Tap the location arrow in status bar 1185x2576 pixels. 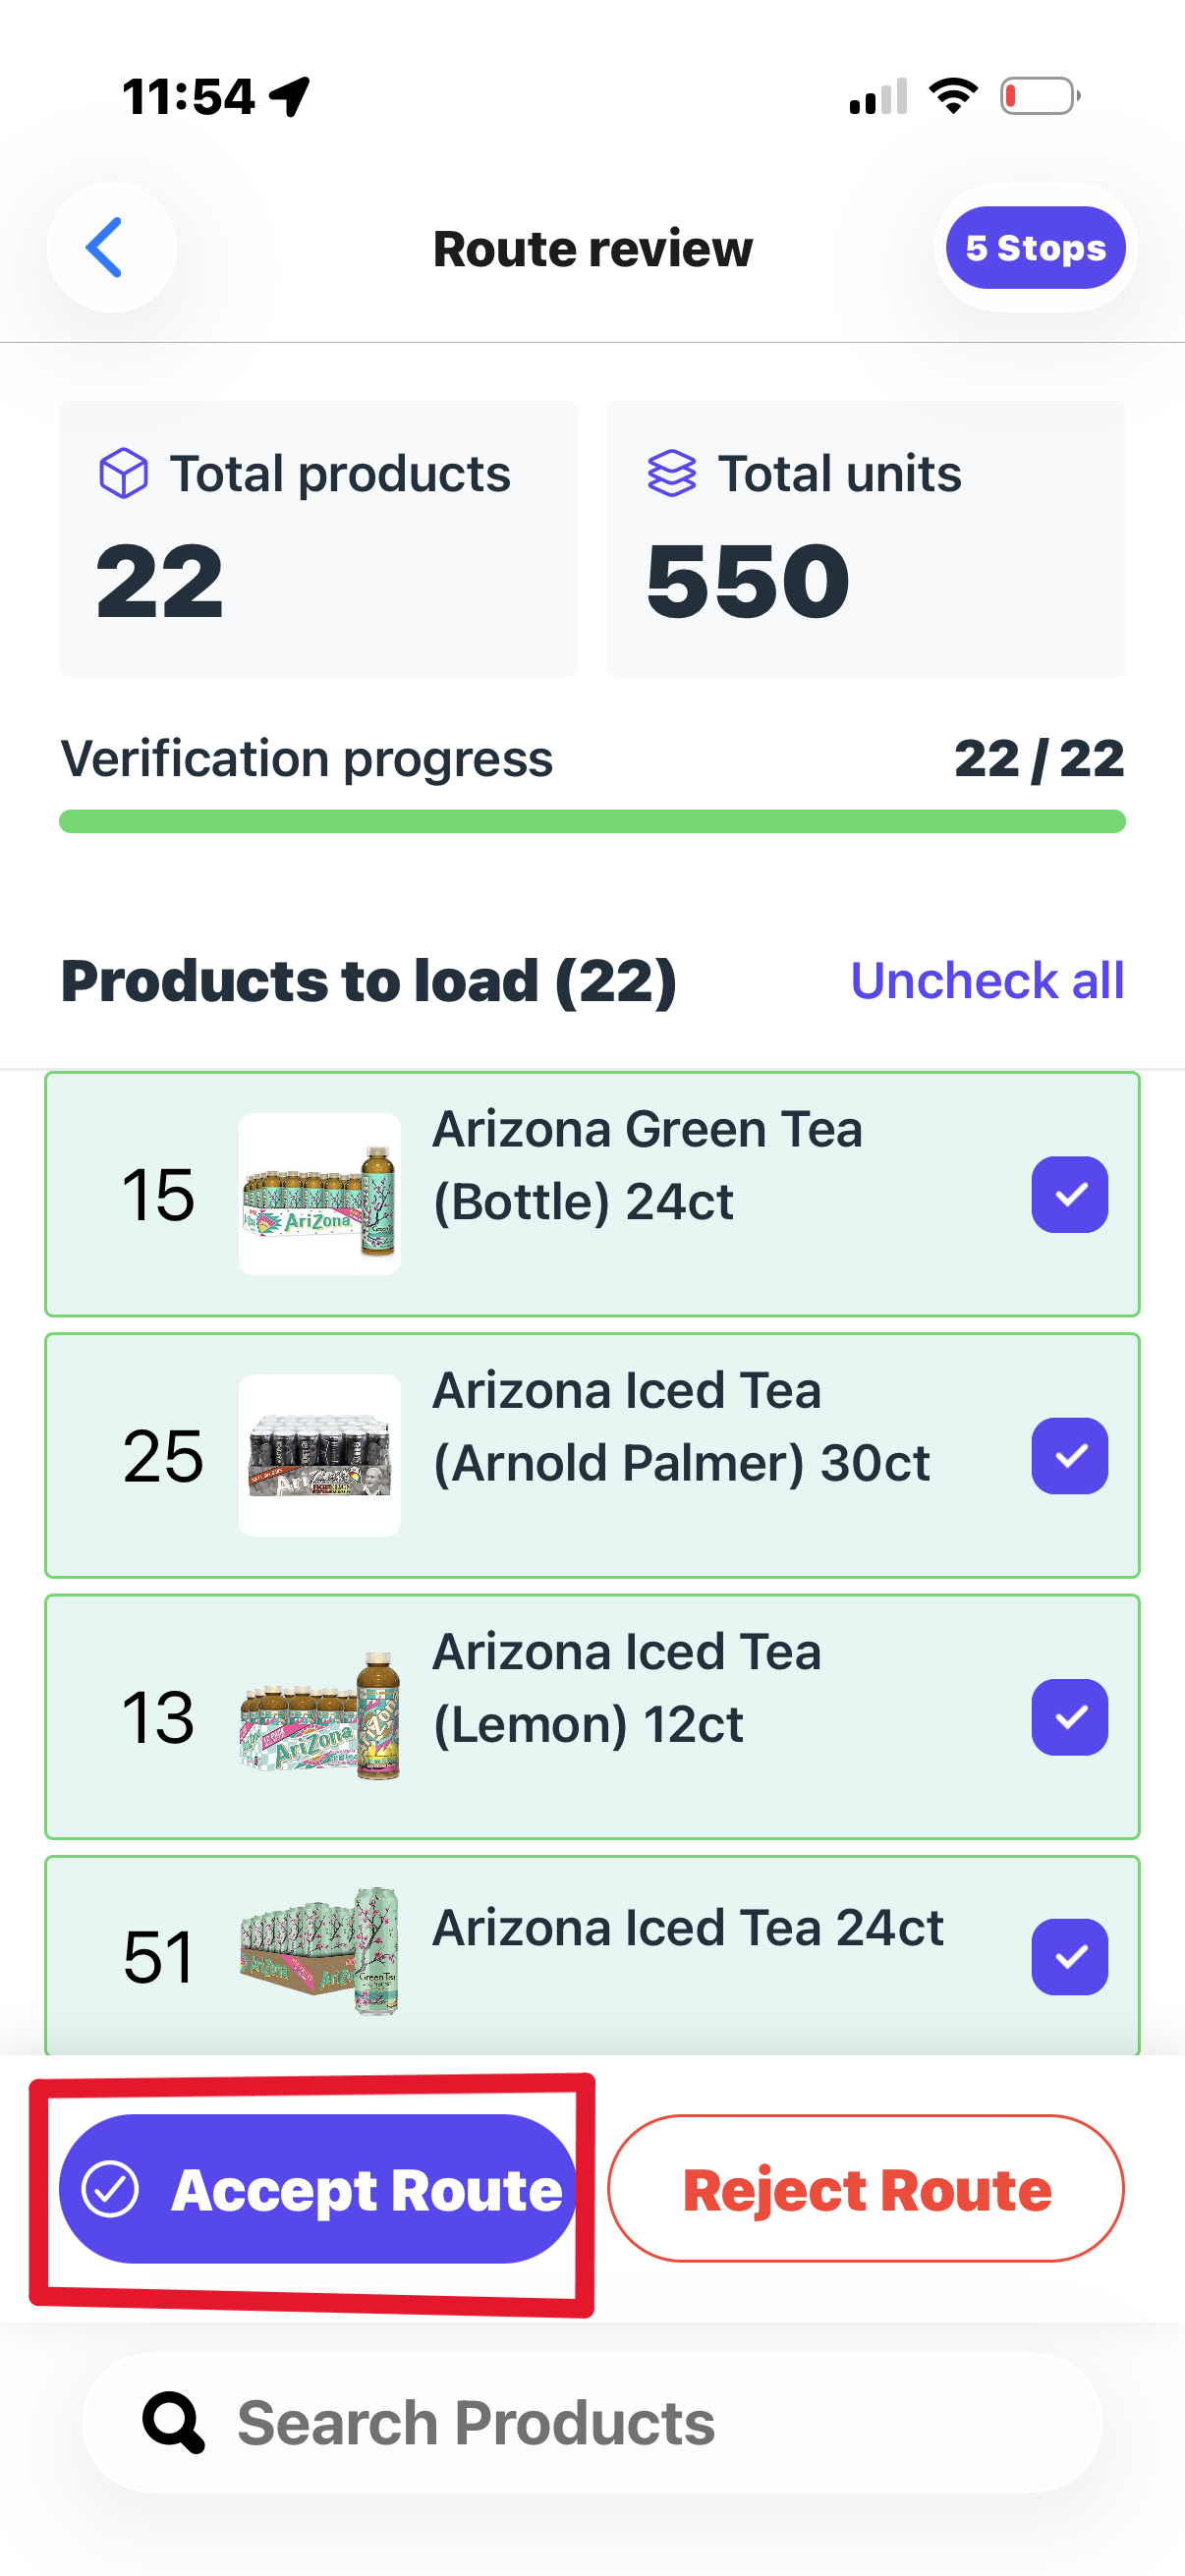coord(290,97)
